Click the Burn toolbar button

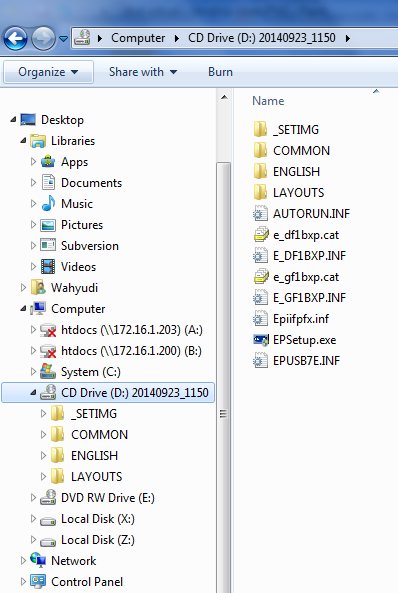(220, 72)
